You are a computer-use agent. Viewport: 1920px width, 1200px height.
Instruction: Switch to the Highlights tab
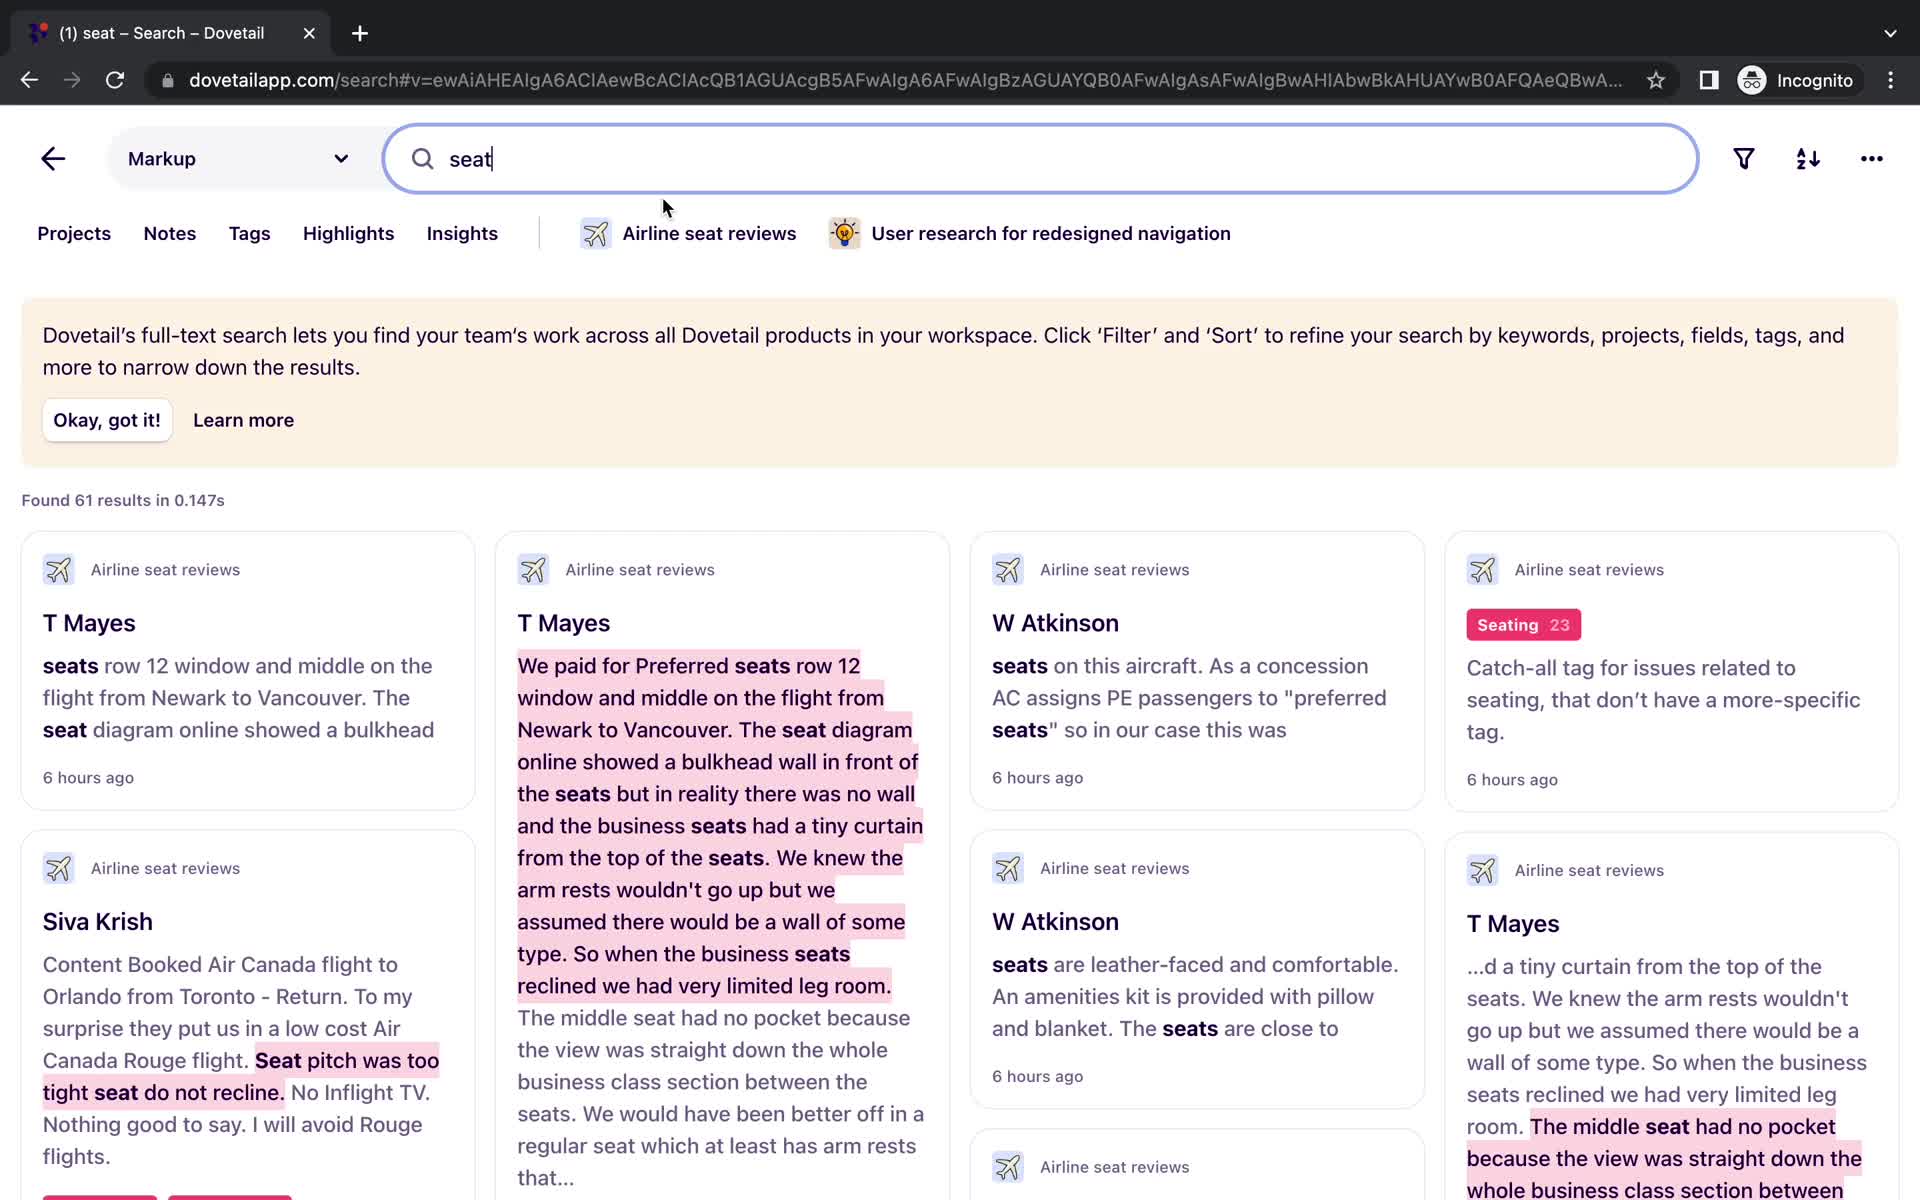pyautogui.click(x=348, y=233)
